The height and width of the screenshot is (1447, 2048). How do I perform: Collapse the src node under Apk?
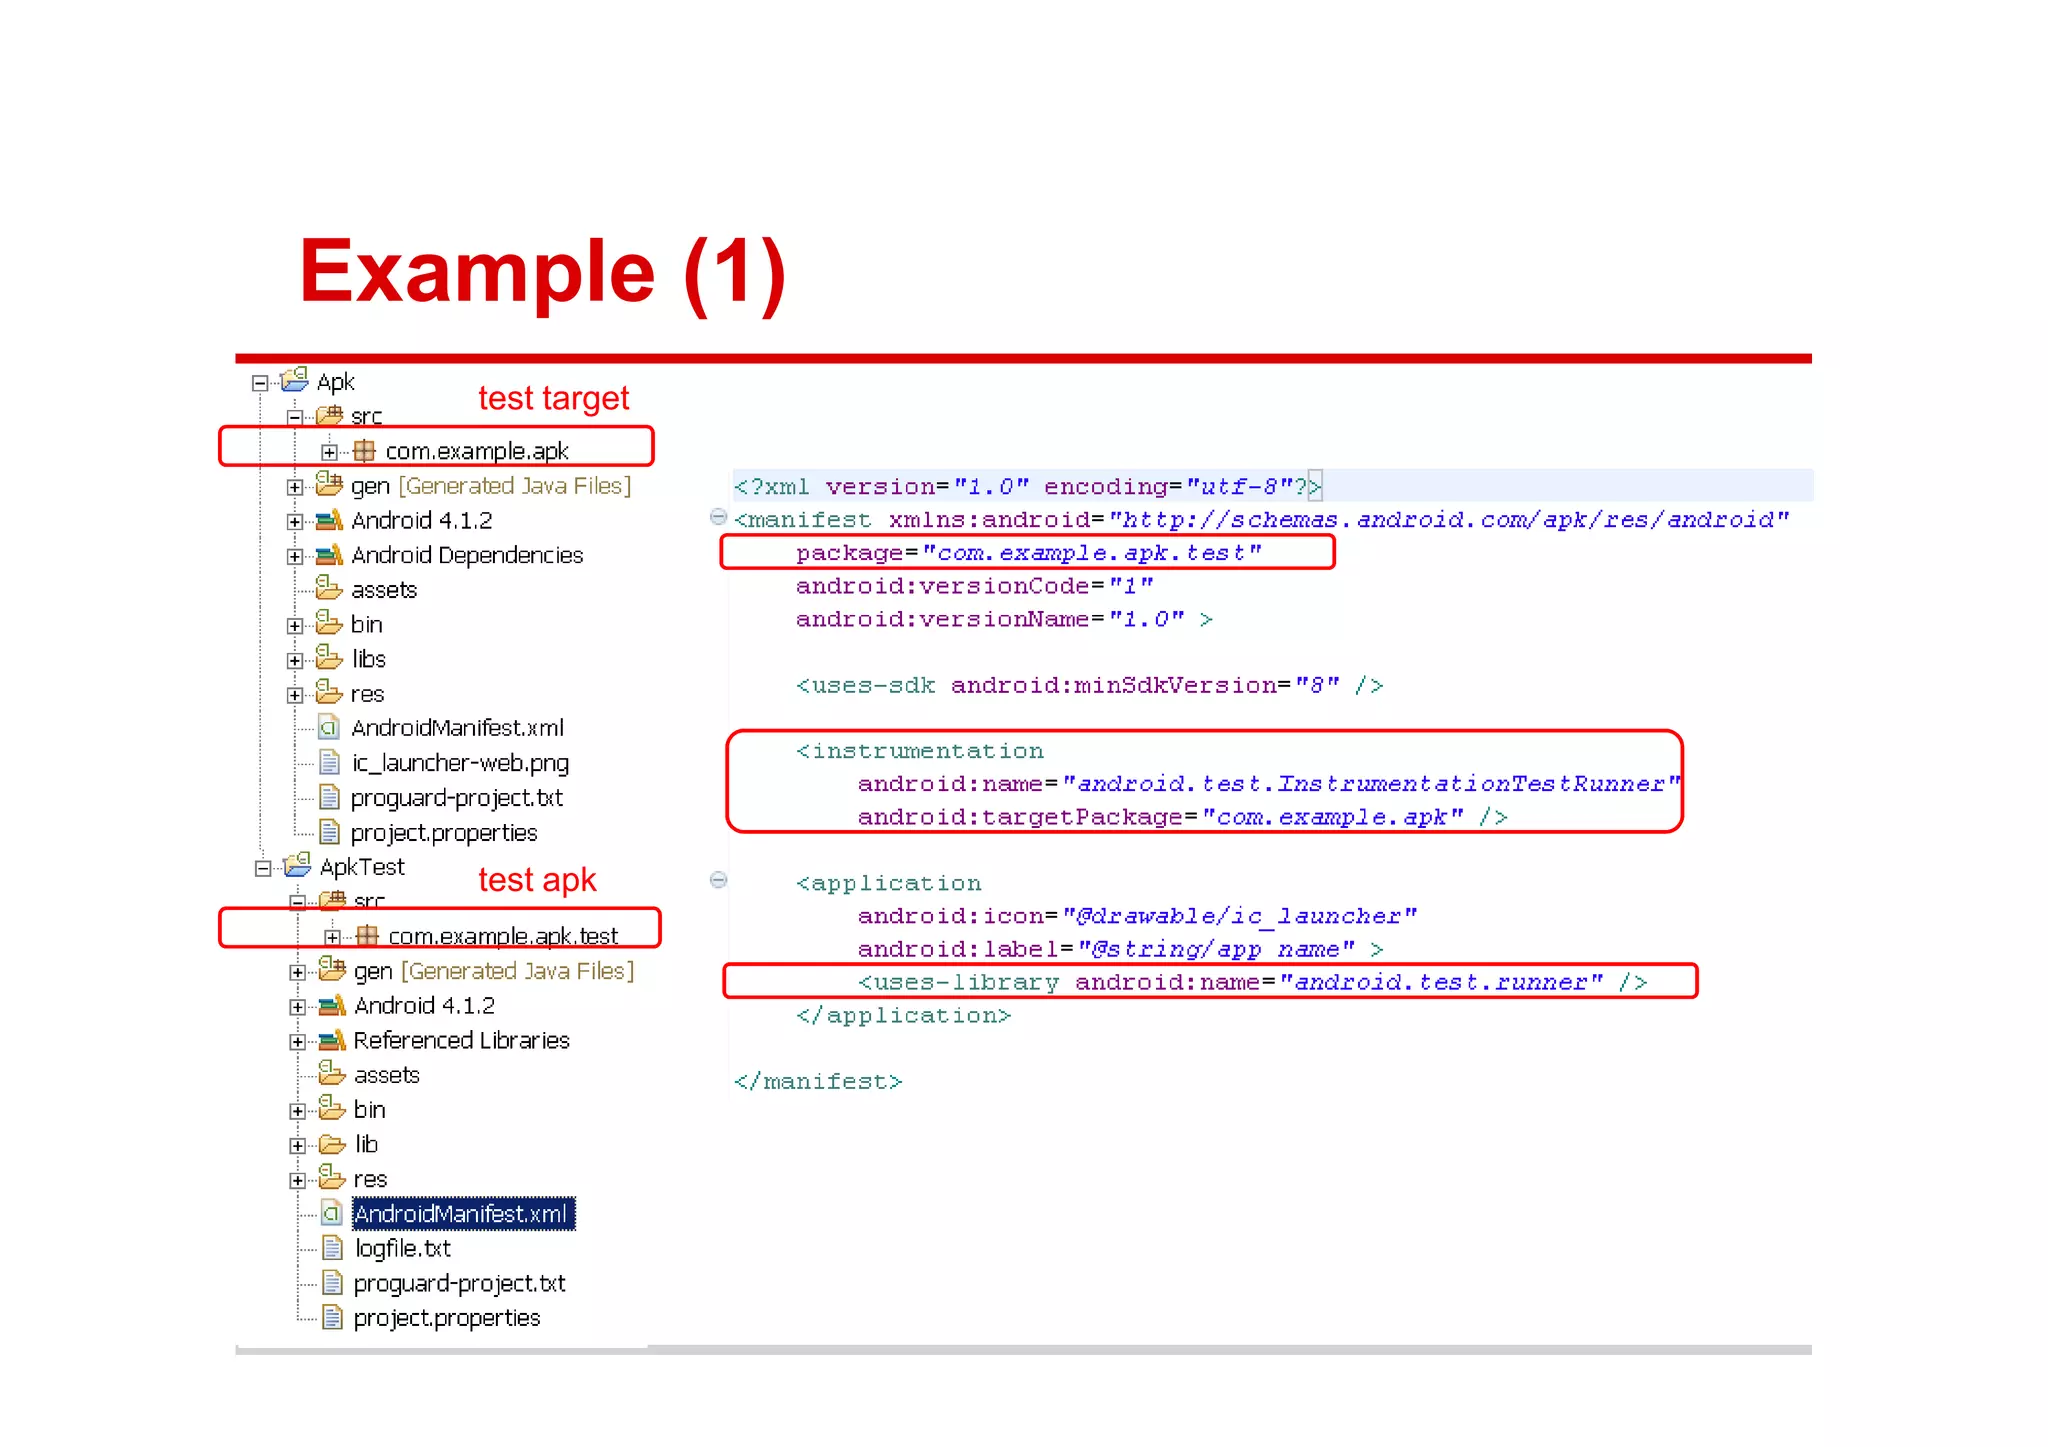(295, 417)
